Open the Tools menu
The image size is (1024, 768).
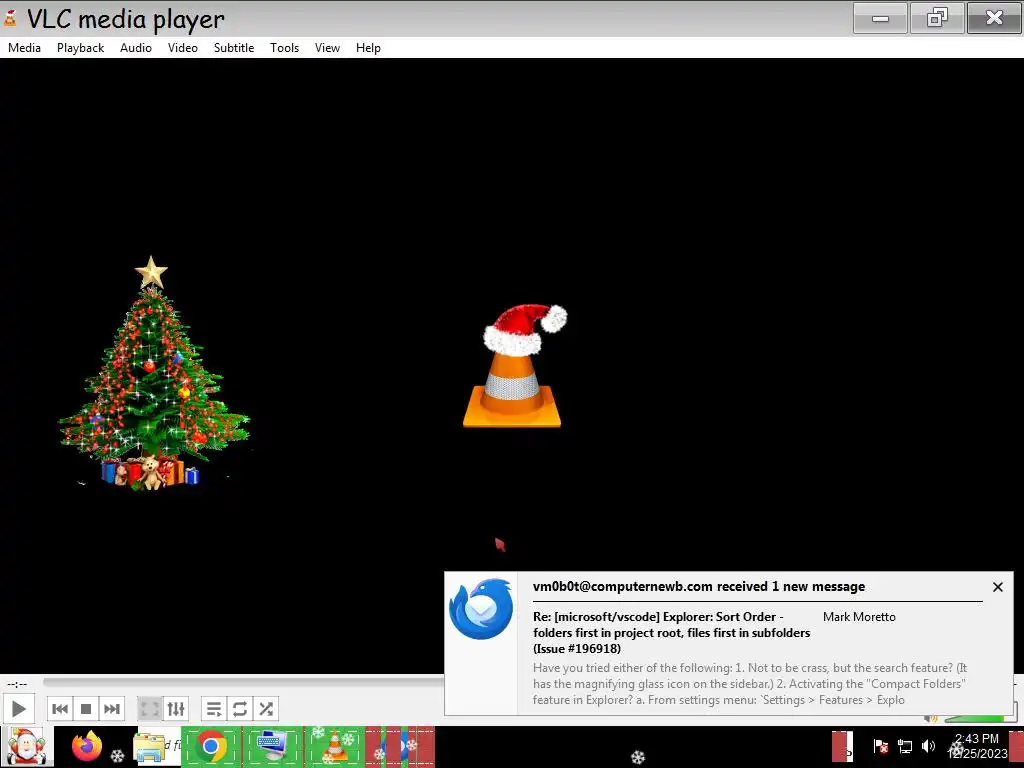point(284,48)
